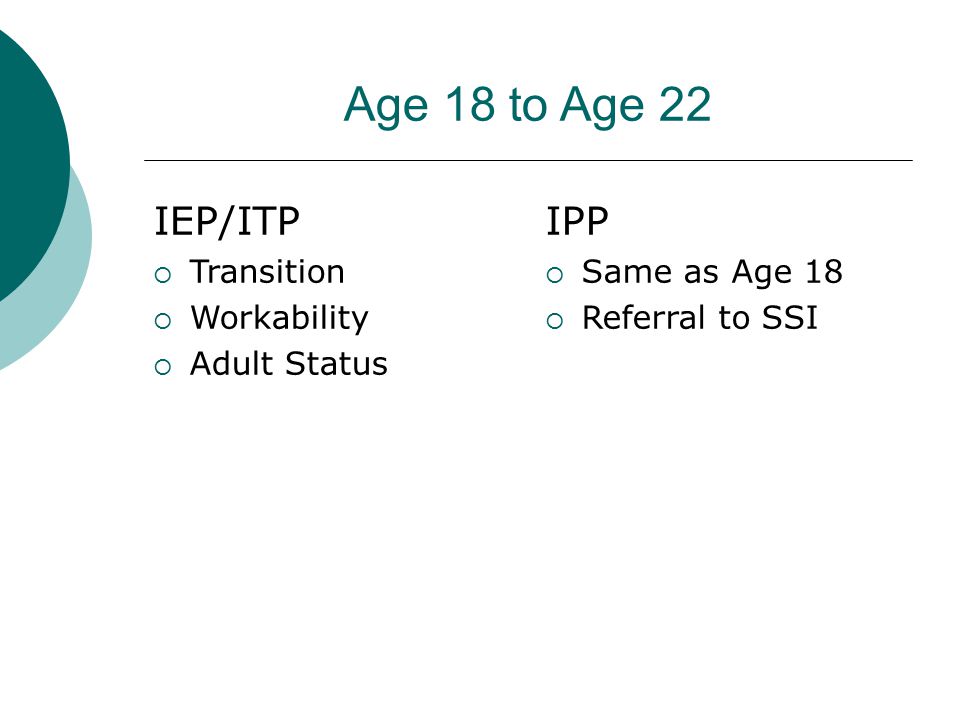Click the Referral to SSI text
This screenshot has width=960, height=720.
pos(700,318)
